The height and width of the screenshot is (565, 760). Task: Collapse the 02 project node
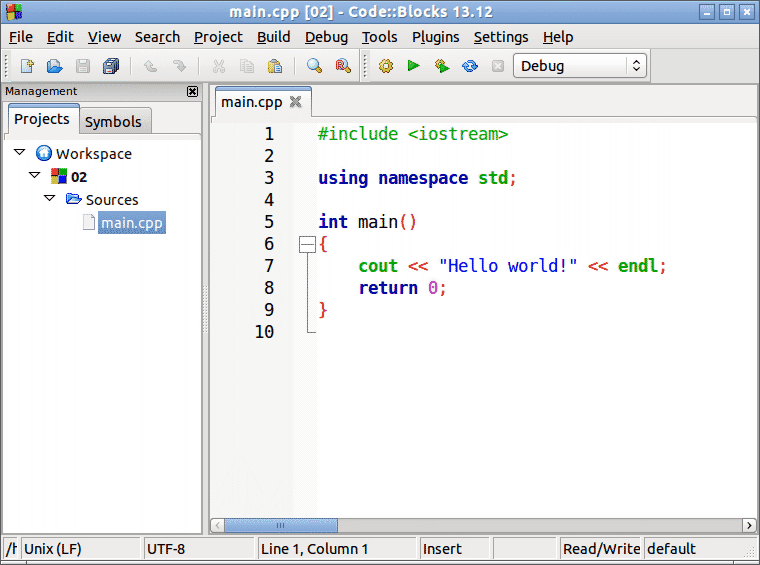click(35, 176)
